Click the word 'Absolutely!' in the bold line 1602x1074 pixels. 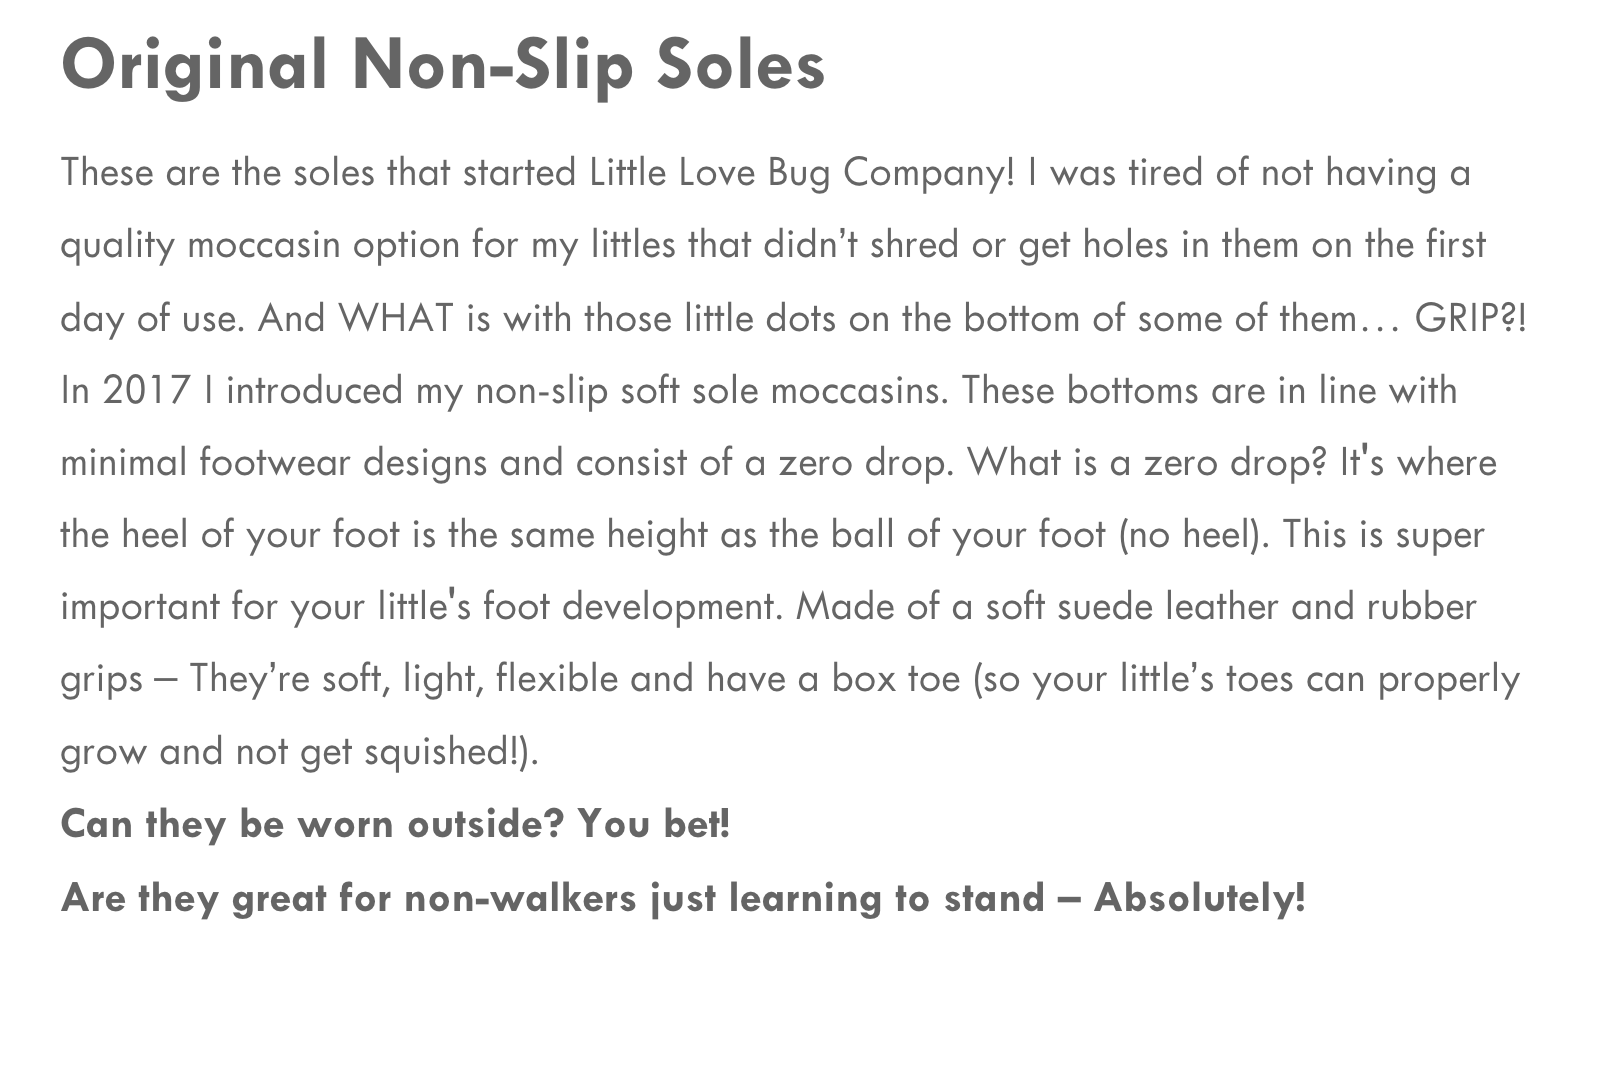pos(1200,897)
